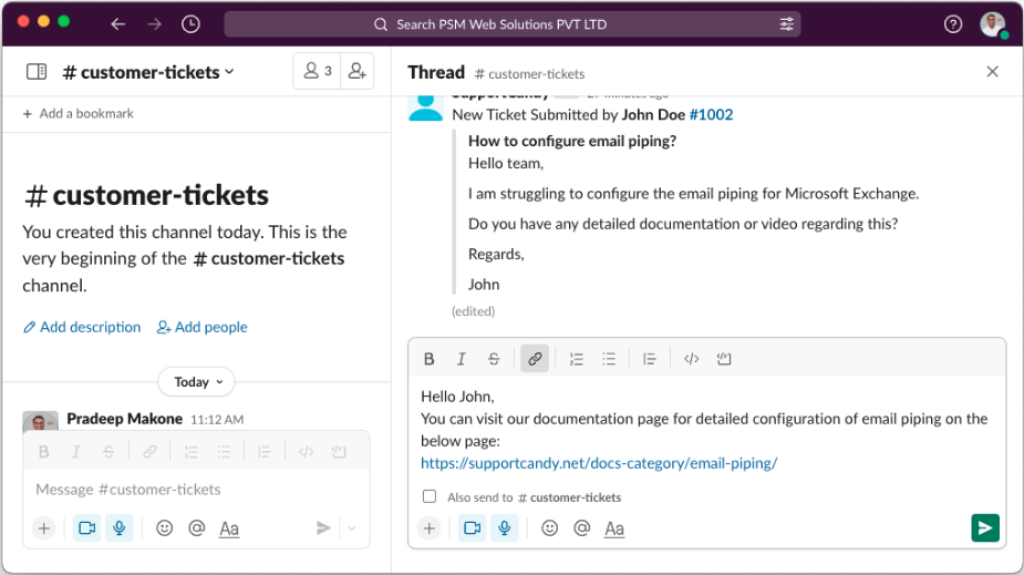Click the send arrow in channel composer
The image size is (1024, 575).
323,528
